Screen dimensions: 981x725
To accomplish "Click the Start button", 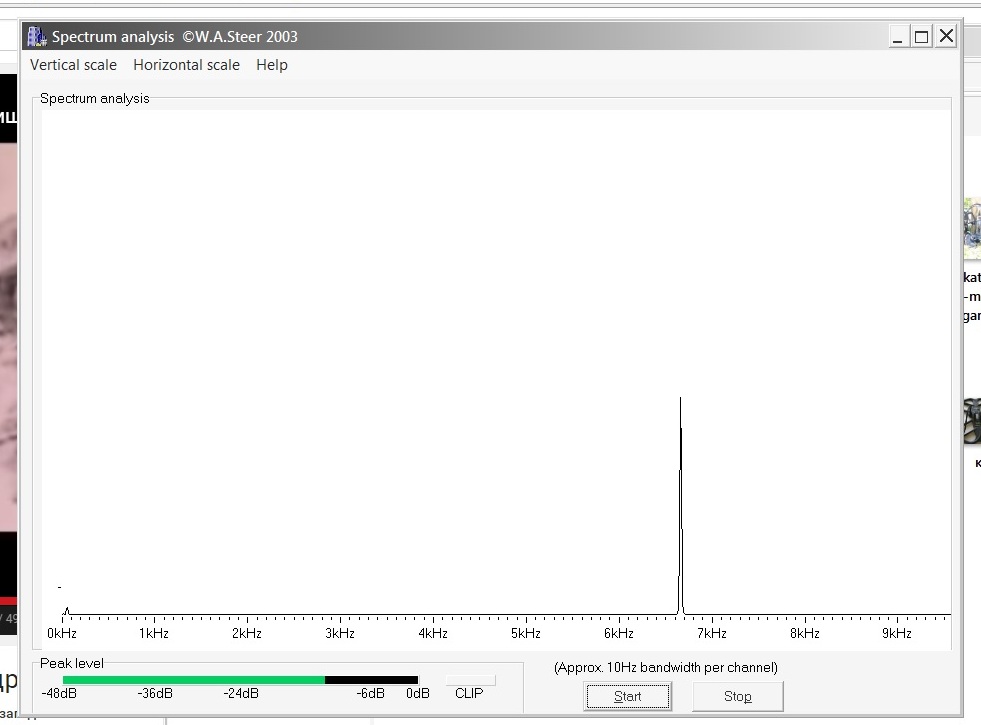I will tap(628, 696).
